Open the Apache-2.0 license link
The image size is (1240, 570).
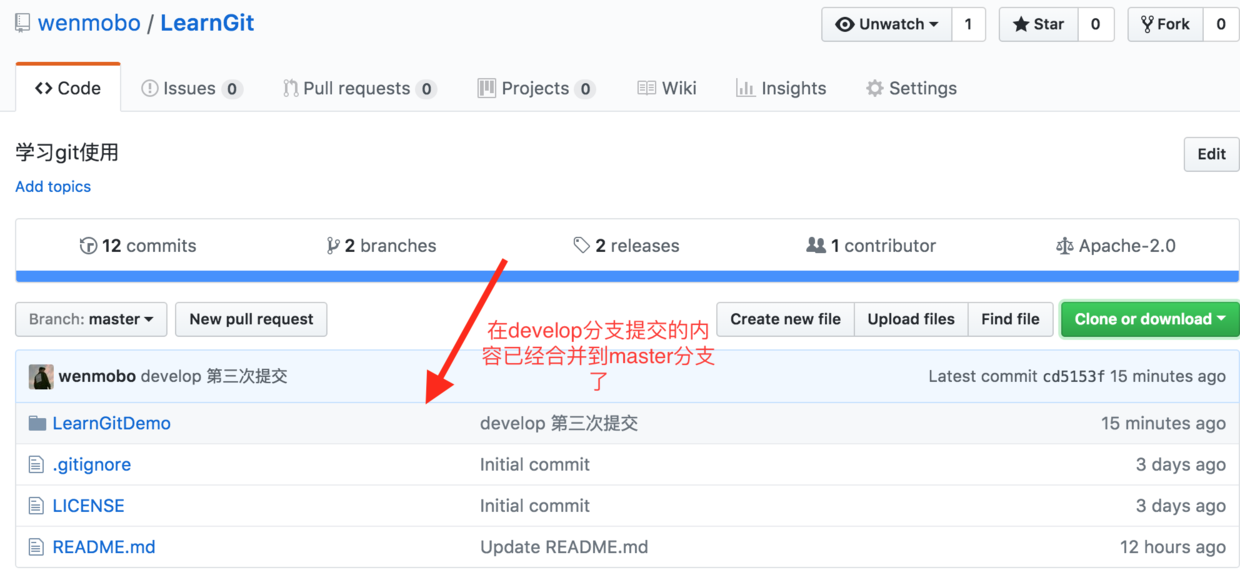pyautogui.click(x=1115, y=246)
